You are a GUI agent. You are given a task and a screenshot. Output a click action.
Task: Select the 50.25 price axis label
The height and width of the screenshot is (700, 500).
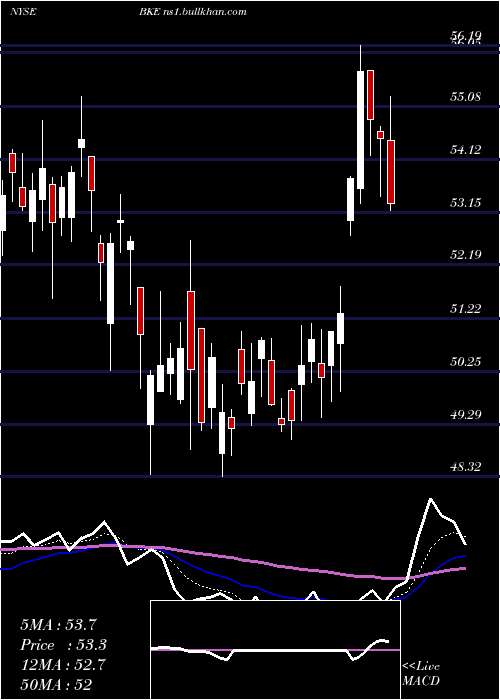(466, 361)
